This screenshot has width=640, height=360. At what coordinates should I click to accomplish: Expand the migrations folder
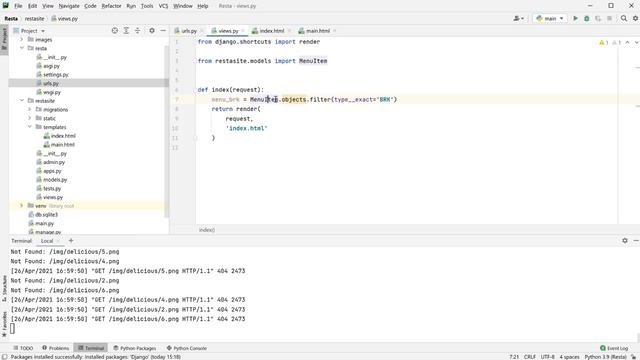coord(29,109)
